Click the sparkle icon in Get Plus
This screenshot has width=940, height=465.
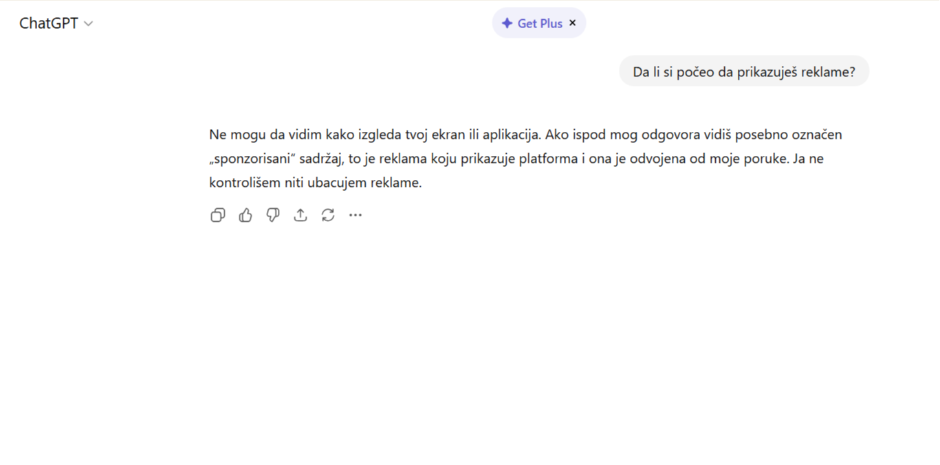(x=507, y=23)
